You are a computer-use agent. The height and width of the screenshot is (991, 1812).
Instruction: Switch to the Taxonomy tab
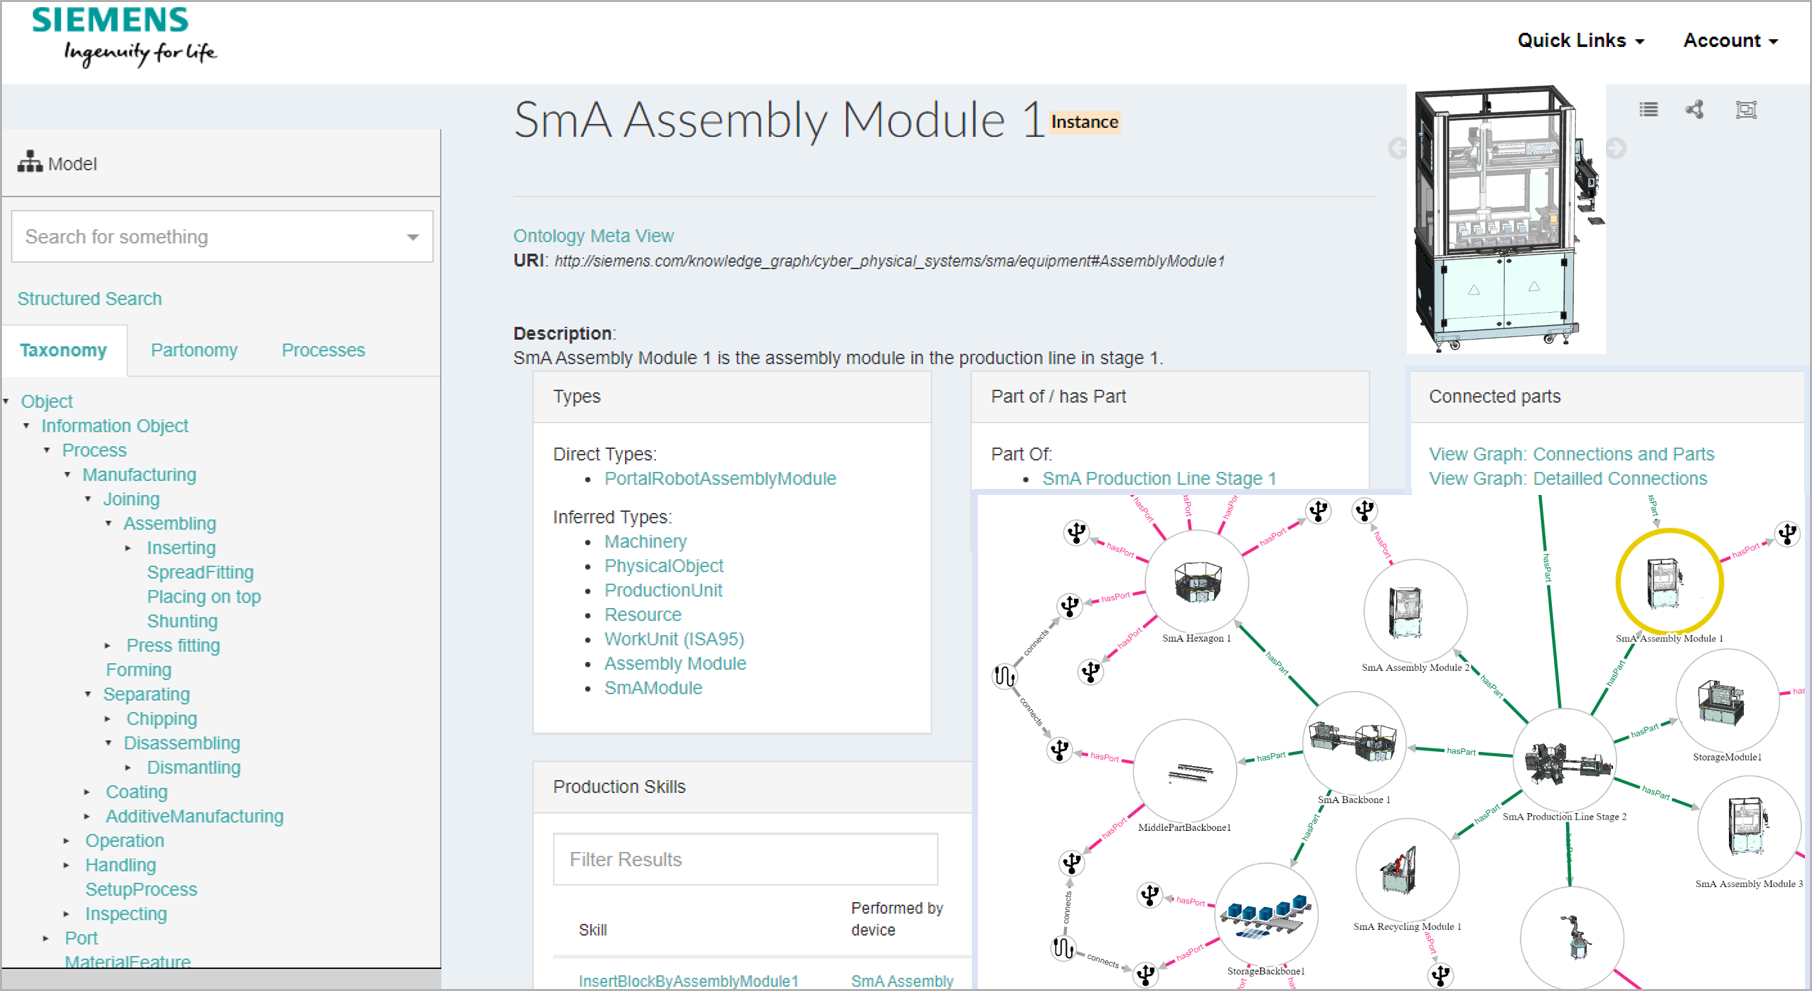tap(63, 350)
